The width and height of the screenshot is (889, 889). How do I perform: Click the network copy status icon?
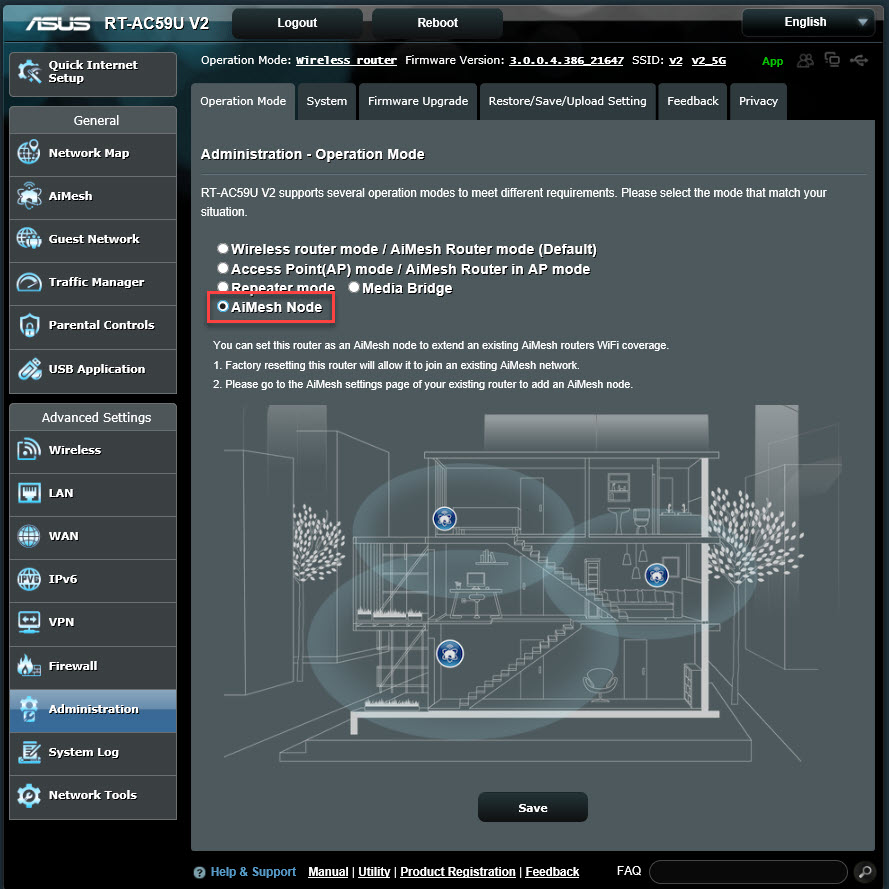(832, 60)
